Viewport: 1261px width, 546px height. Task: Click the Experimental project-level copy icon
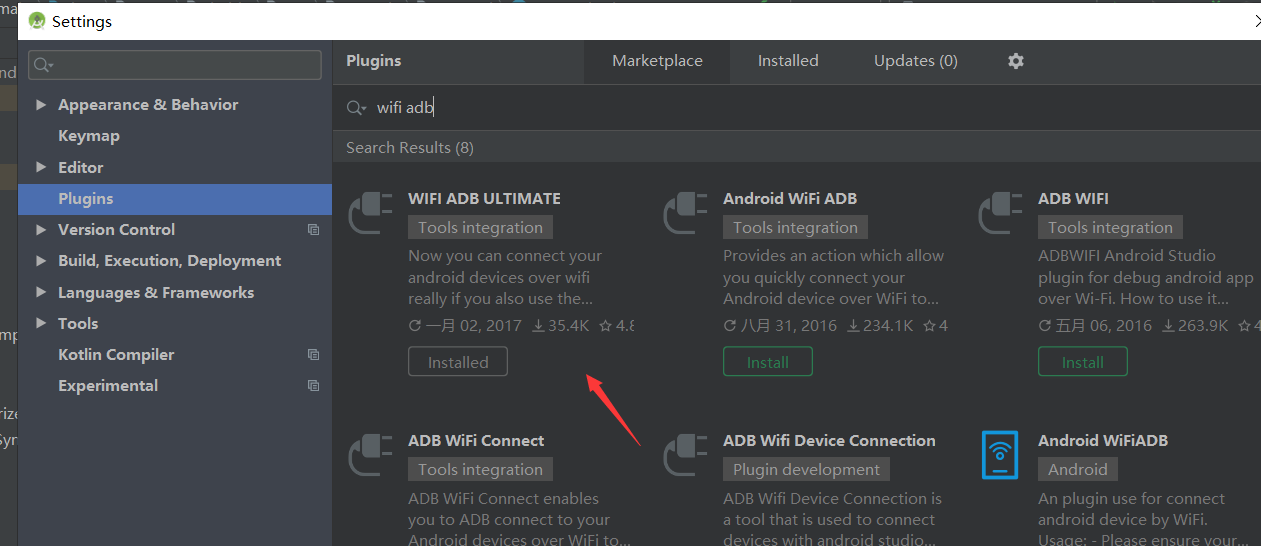(x=313, y=386)
